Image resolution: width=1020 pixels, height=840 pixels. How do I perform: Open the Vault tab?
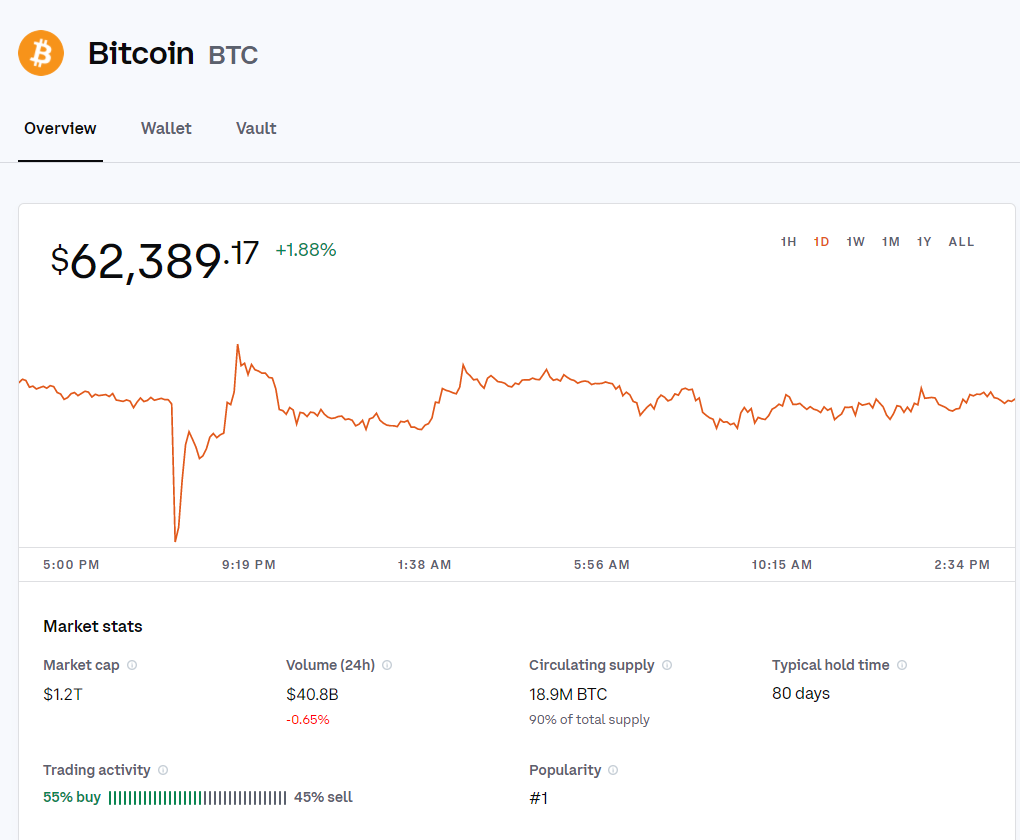click(256, 128)
